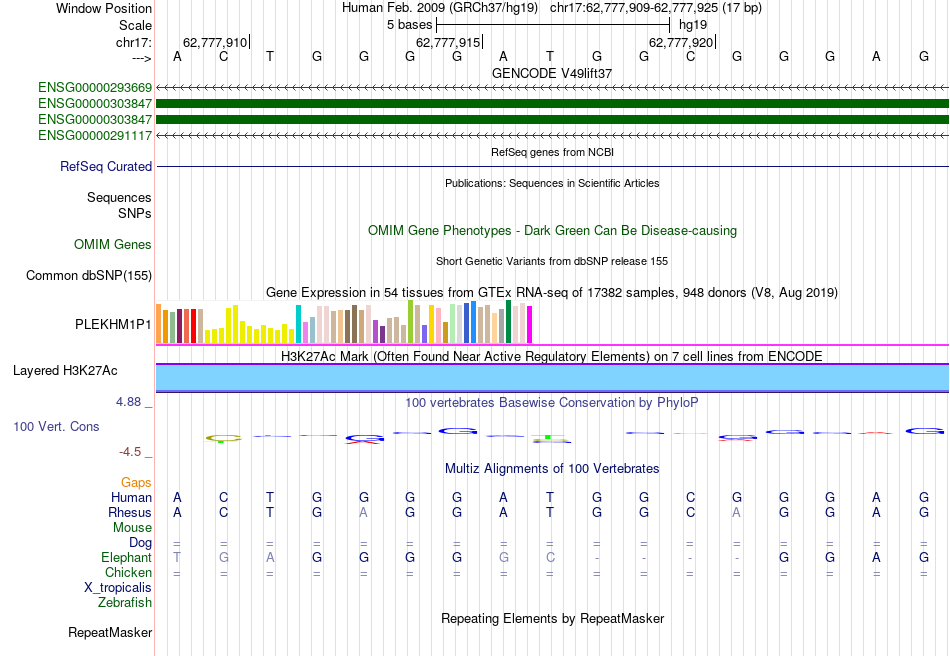This screenshot has height=656, width=950.
Task: Click the H3K27Ac Mark track title
Action: (552, 356)
